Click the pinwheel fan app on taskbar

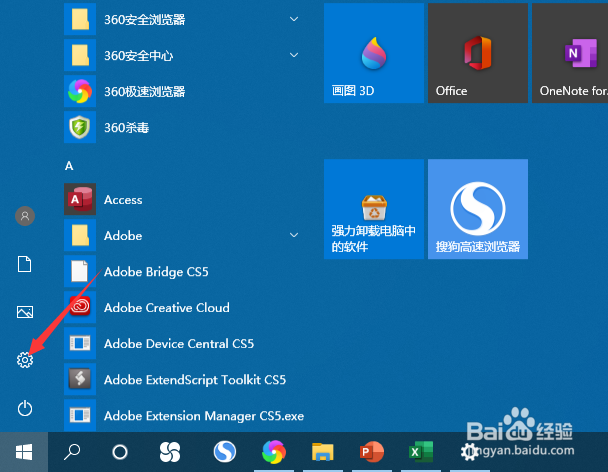pos(170,452)
